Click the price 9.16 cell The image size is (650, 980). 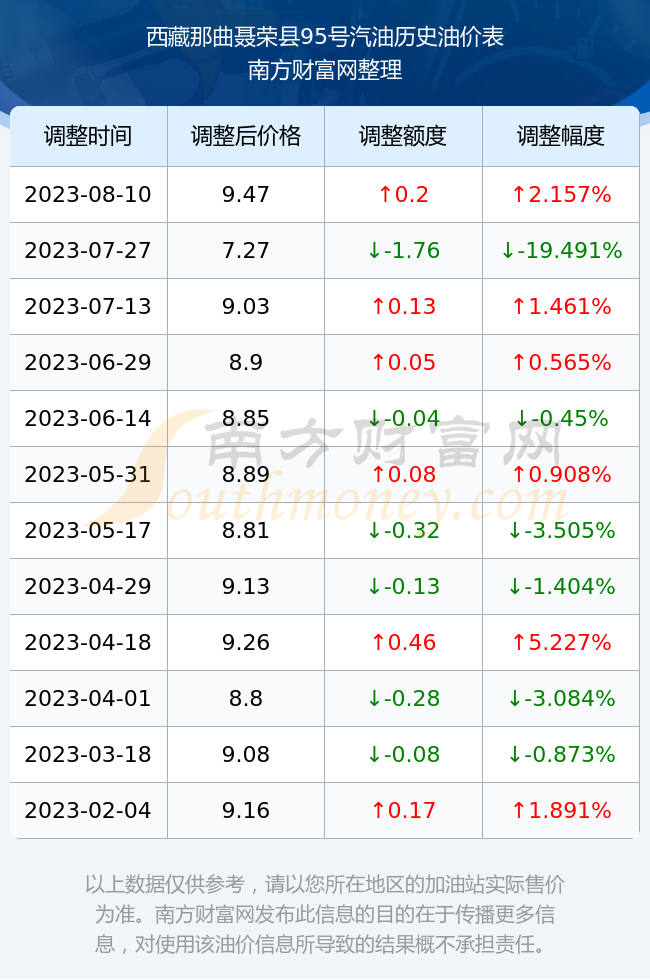click(x=246, y=811)
